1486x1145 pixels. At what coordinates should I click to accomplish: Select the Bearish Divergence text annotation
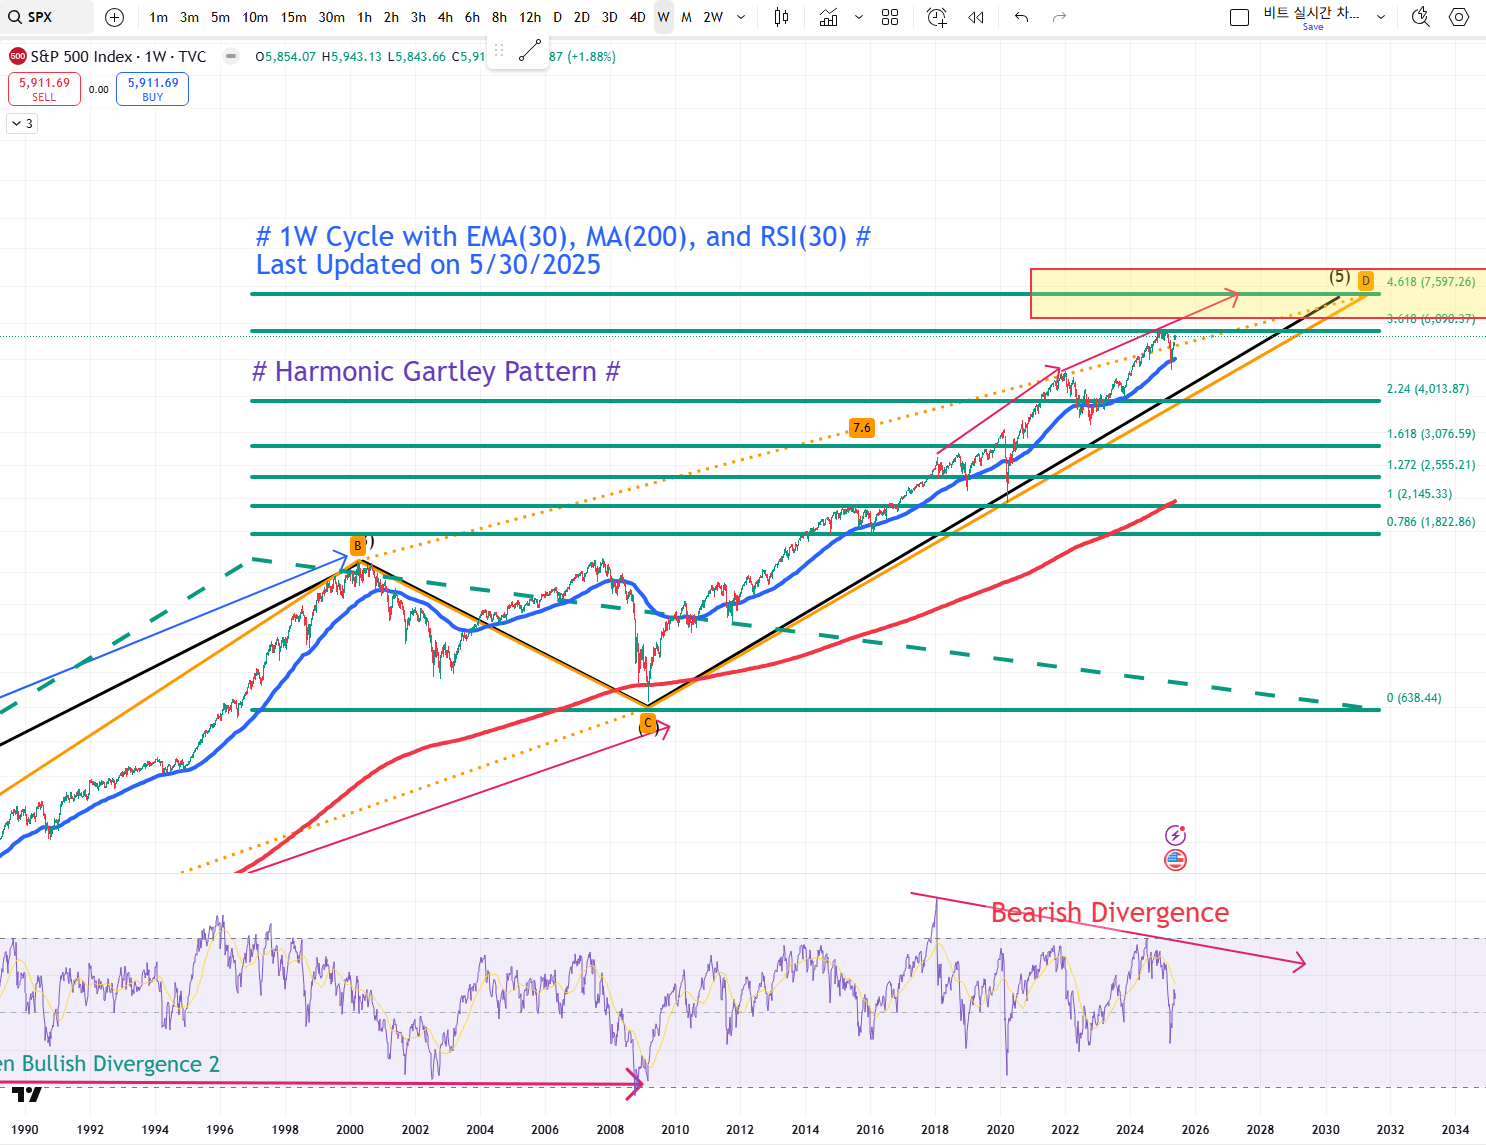[x=1110, y=912]
